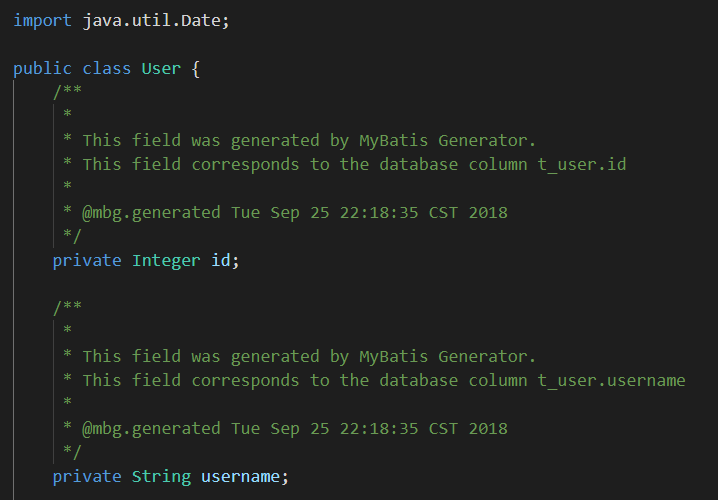Image resolution: width=718 pixels, height=500 pixels.
Task: Click t_user.username in the second comment
Action: tap(611, 380)
